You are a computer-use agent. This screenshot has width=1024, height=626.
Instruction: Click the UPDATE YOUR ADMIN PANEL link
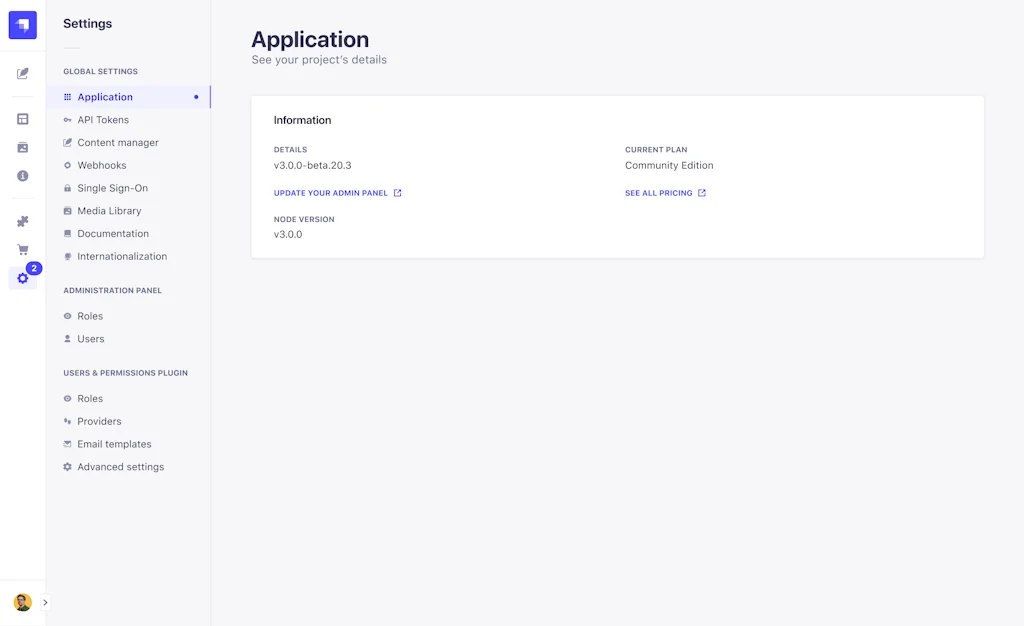[x=330, y=192]
